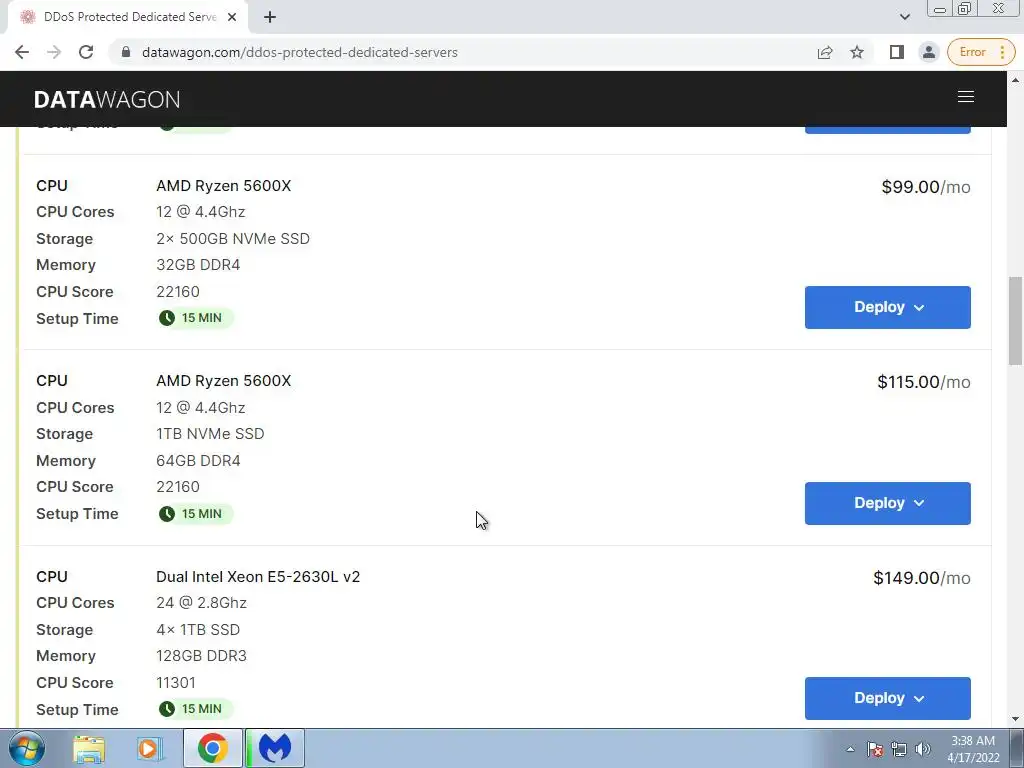1024x768 pixels.
Task: Click the $115.00/mo price text
Action: [x=923, y=382]
